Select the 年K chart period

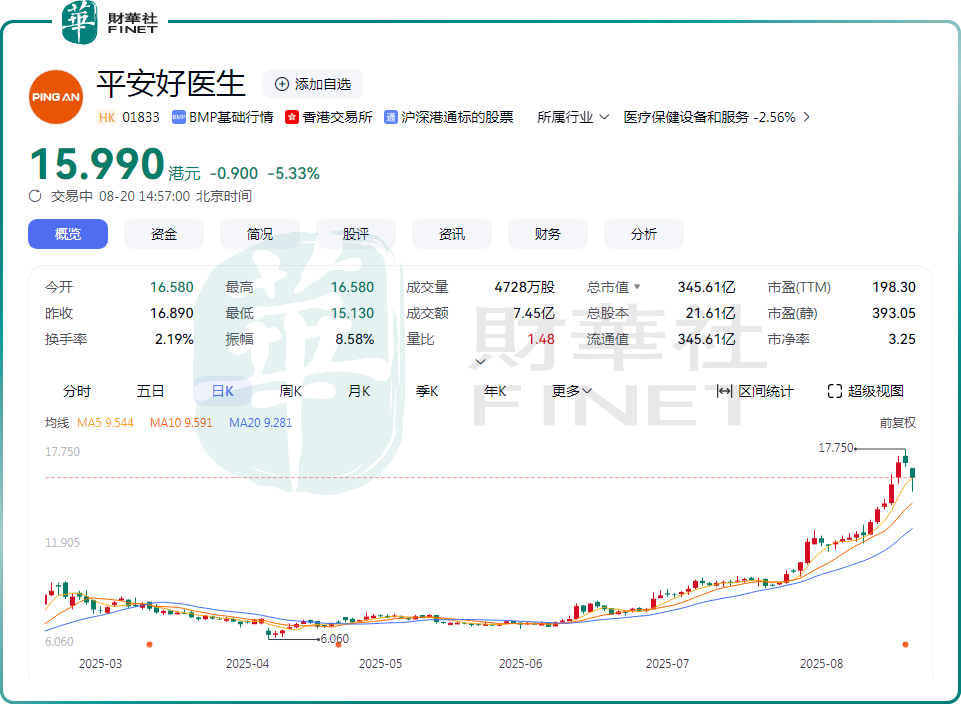pyautogui.click(x=495, y=391)
